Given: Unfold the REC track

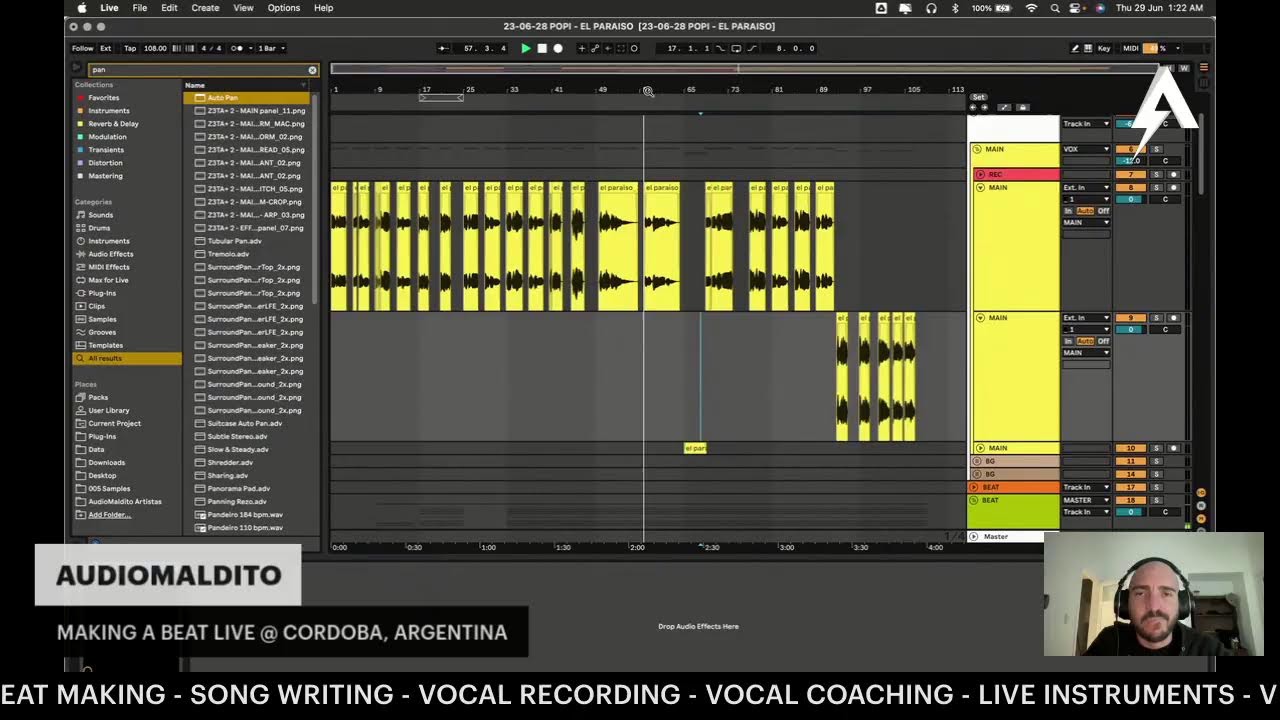Looking at the screenshot, I should (x=980, y=175).
